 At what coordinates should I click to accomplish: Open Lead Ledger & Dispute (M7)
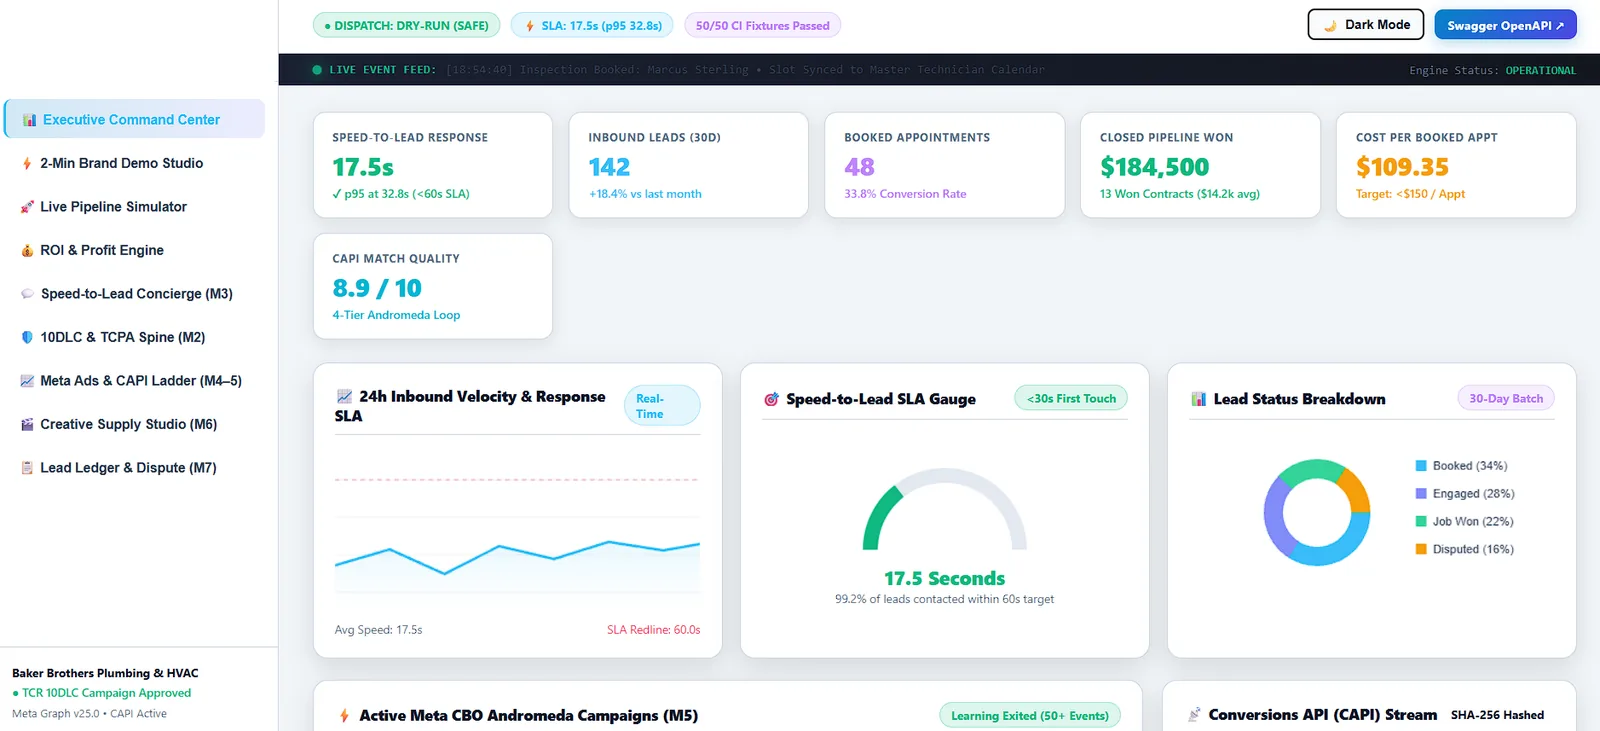(135, 468)
